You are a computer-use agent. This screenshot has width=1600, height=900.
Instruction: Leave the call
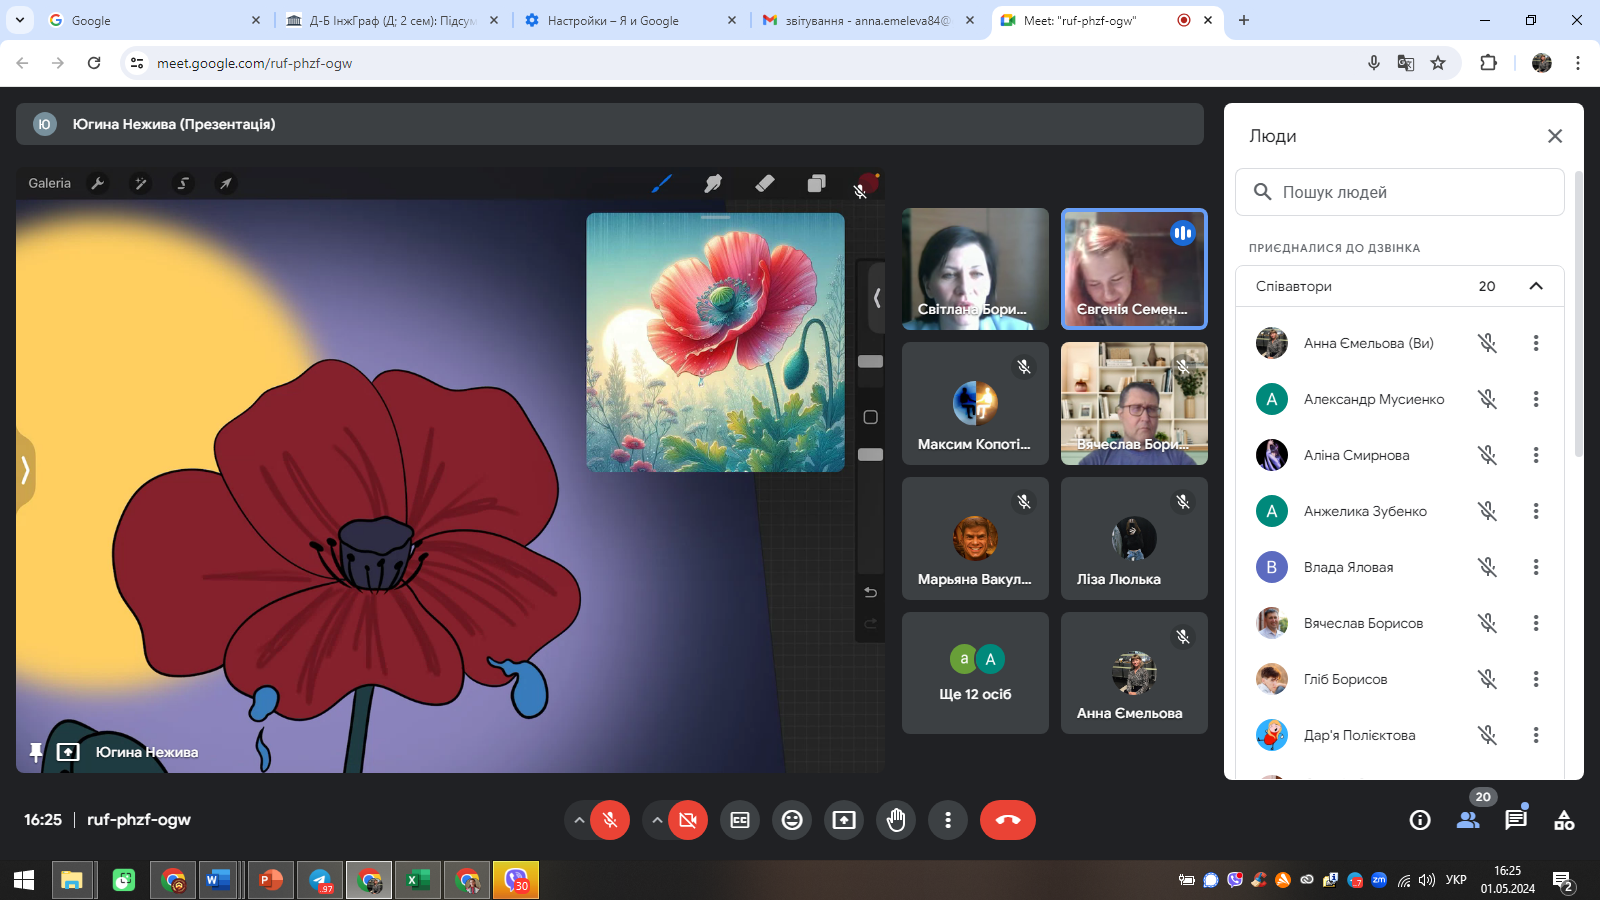tap(1008, 820)
